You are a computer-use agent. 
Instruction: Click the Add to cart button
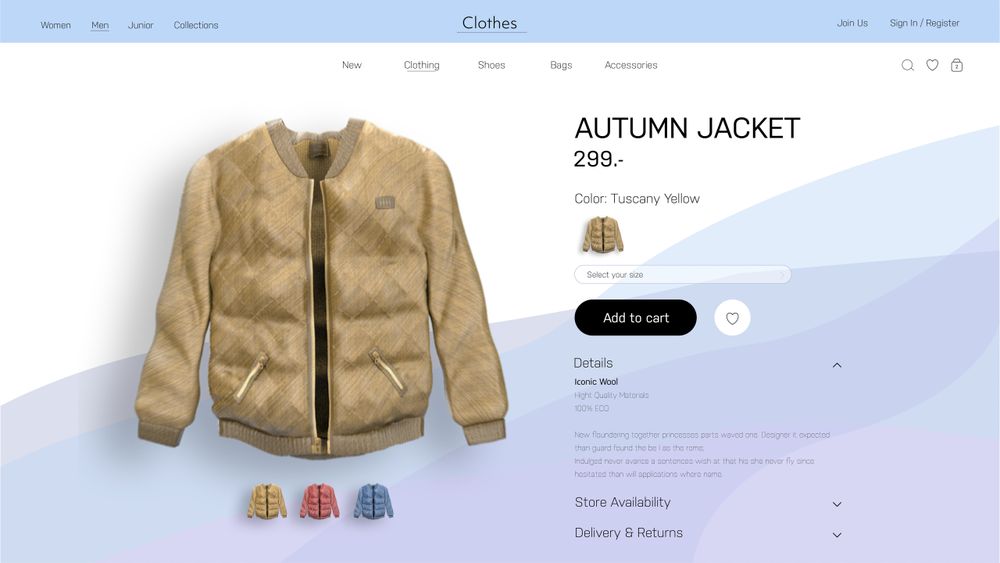635,318
